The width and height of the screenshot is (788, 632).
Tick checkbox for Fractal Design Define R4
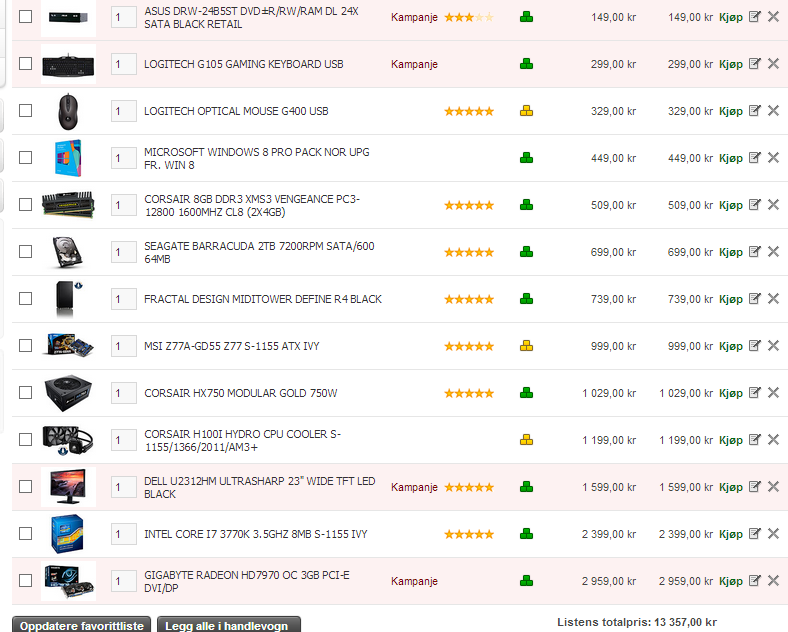(25, 298)
